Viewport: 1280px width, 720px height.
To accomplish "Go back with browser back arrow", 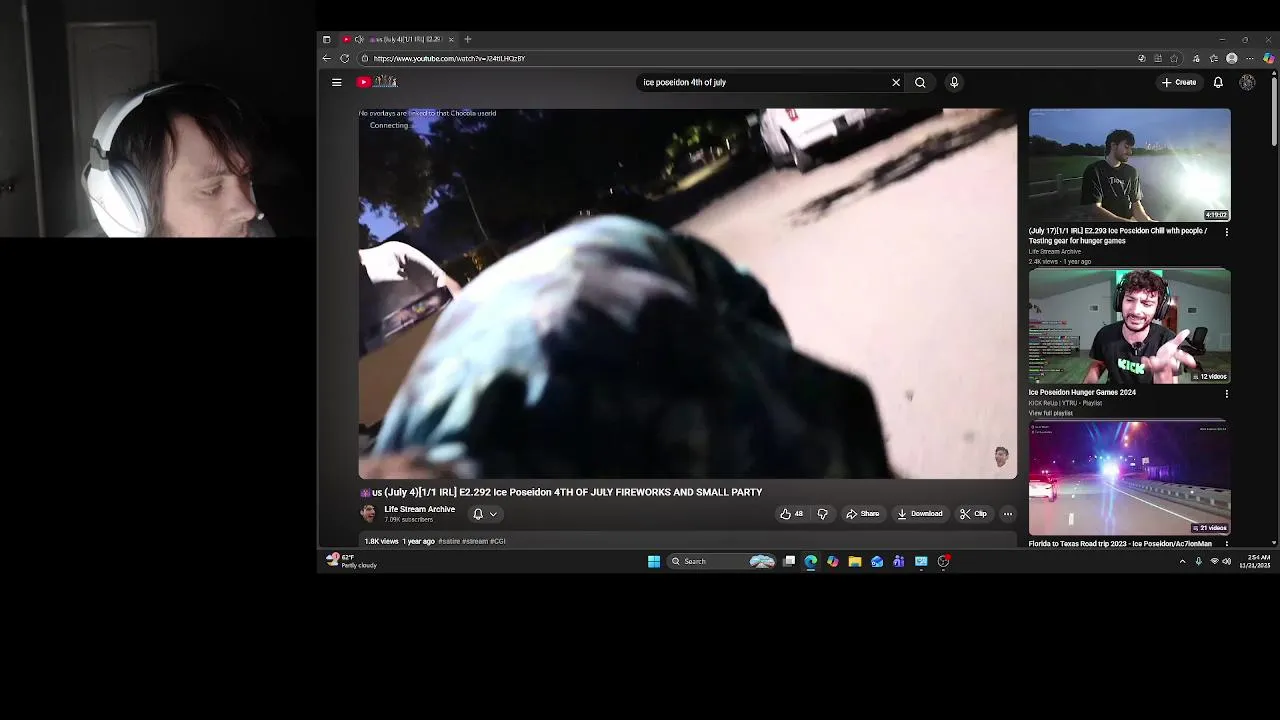I will click(x=326, y=58).
